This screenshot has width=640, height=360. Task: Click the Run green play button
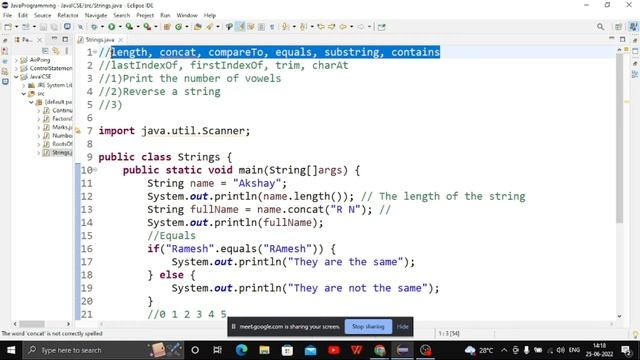(x=111, y=27)
